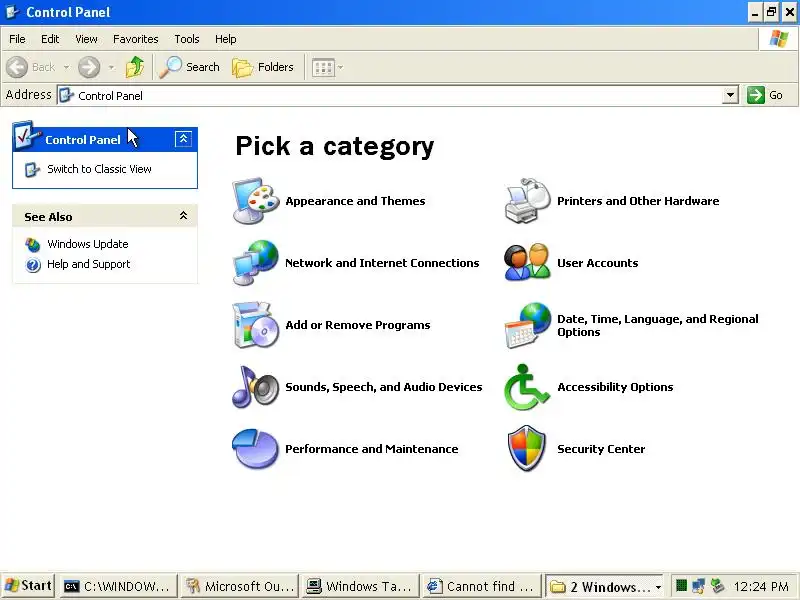Open Printers and Other Hardware link
Screen dimensions: 800x600
coord(638,201)
